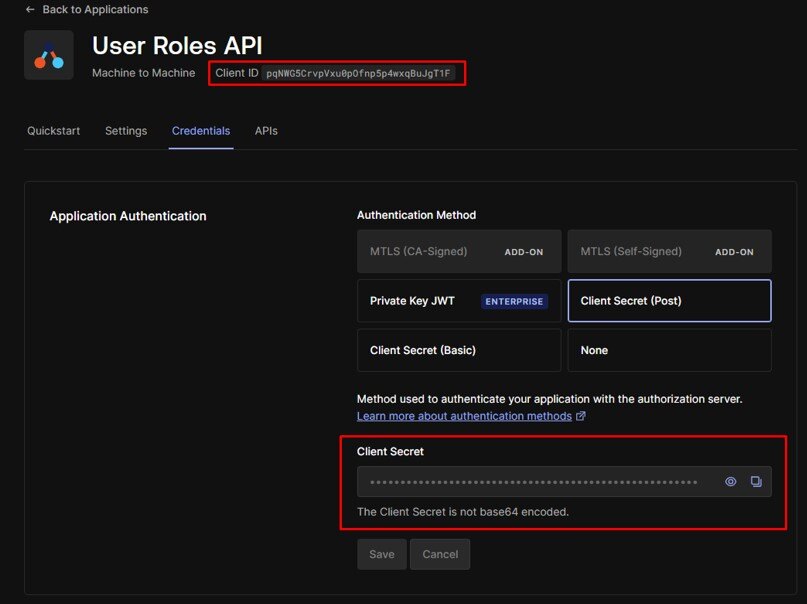Click inside the Client Secret field

point(564,482)
